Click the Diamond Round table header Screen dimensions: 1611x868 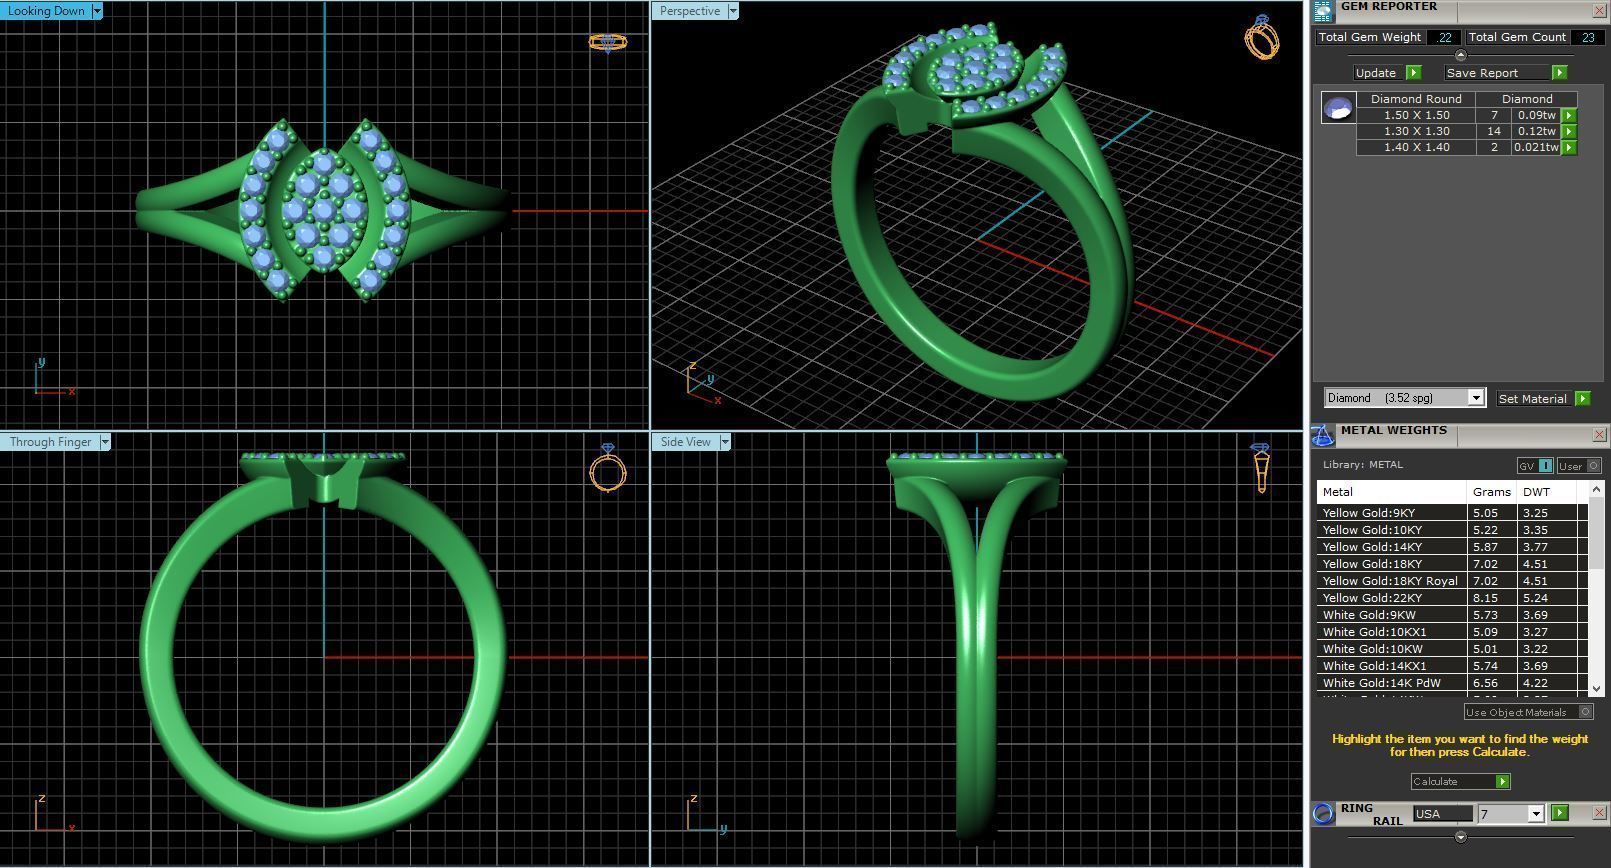point(1416,99)
